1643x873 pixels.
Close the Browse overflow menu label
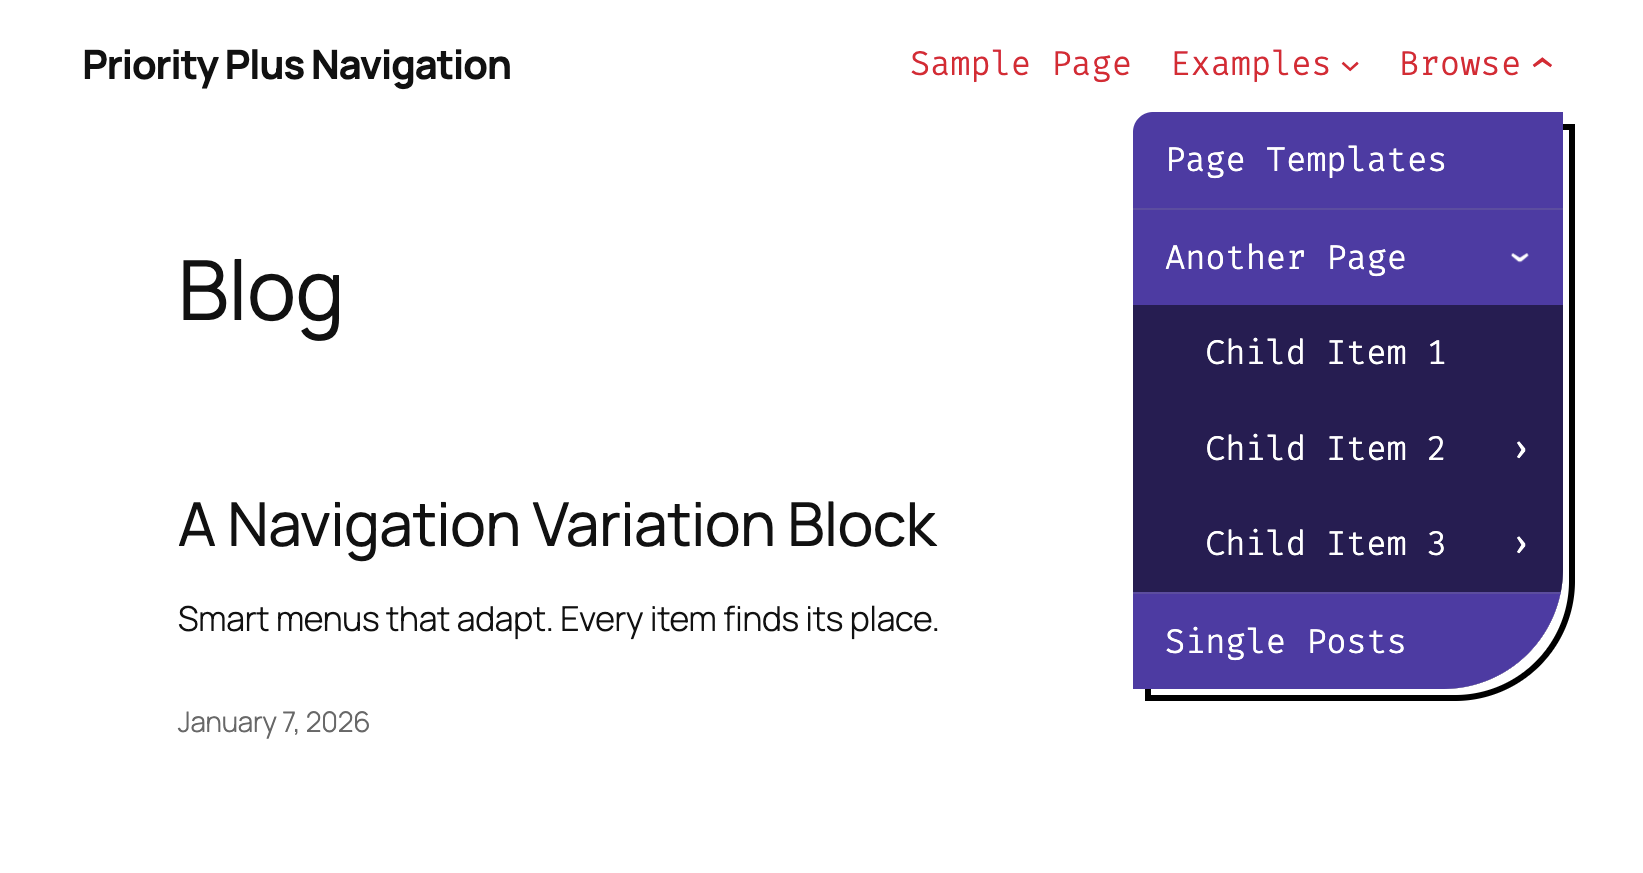click(x=1459, y=64)
